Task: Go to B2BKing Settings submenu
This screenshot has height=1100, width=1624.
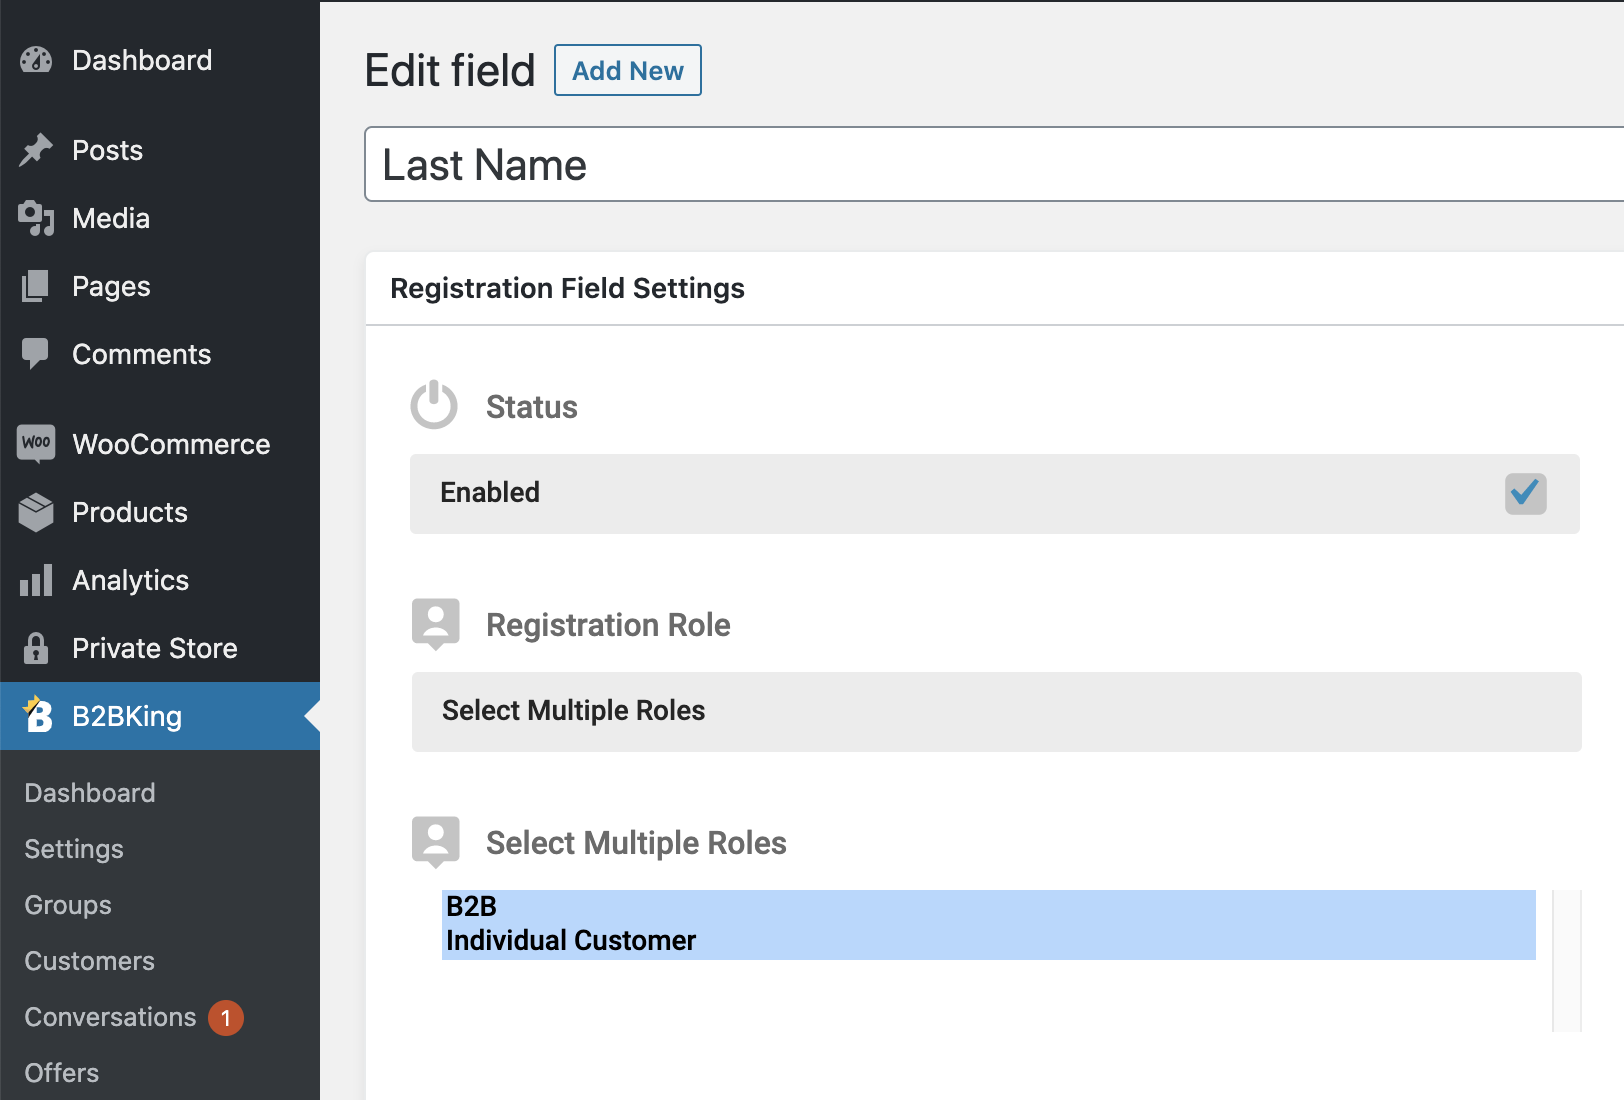Action: pos(74,849)
